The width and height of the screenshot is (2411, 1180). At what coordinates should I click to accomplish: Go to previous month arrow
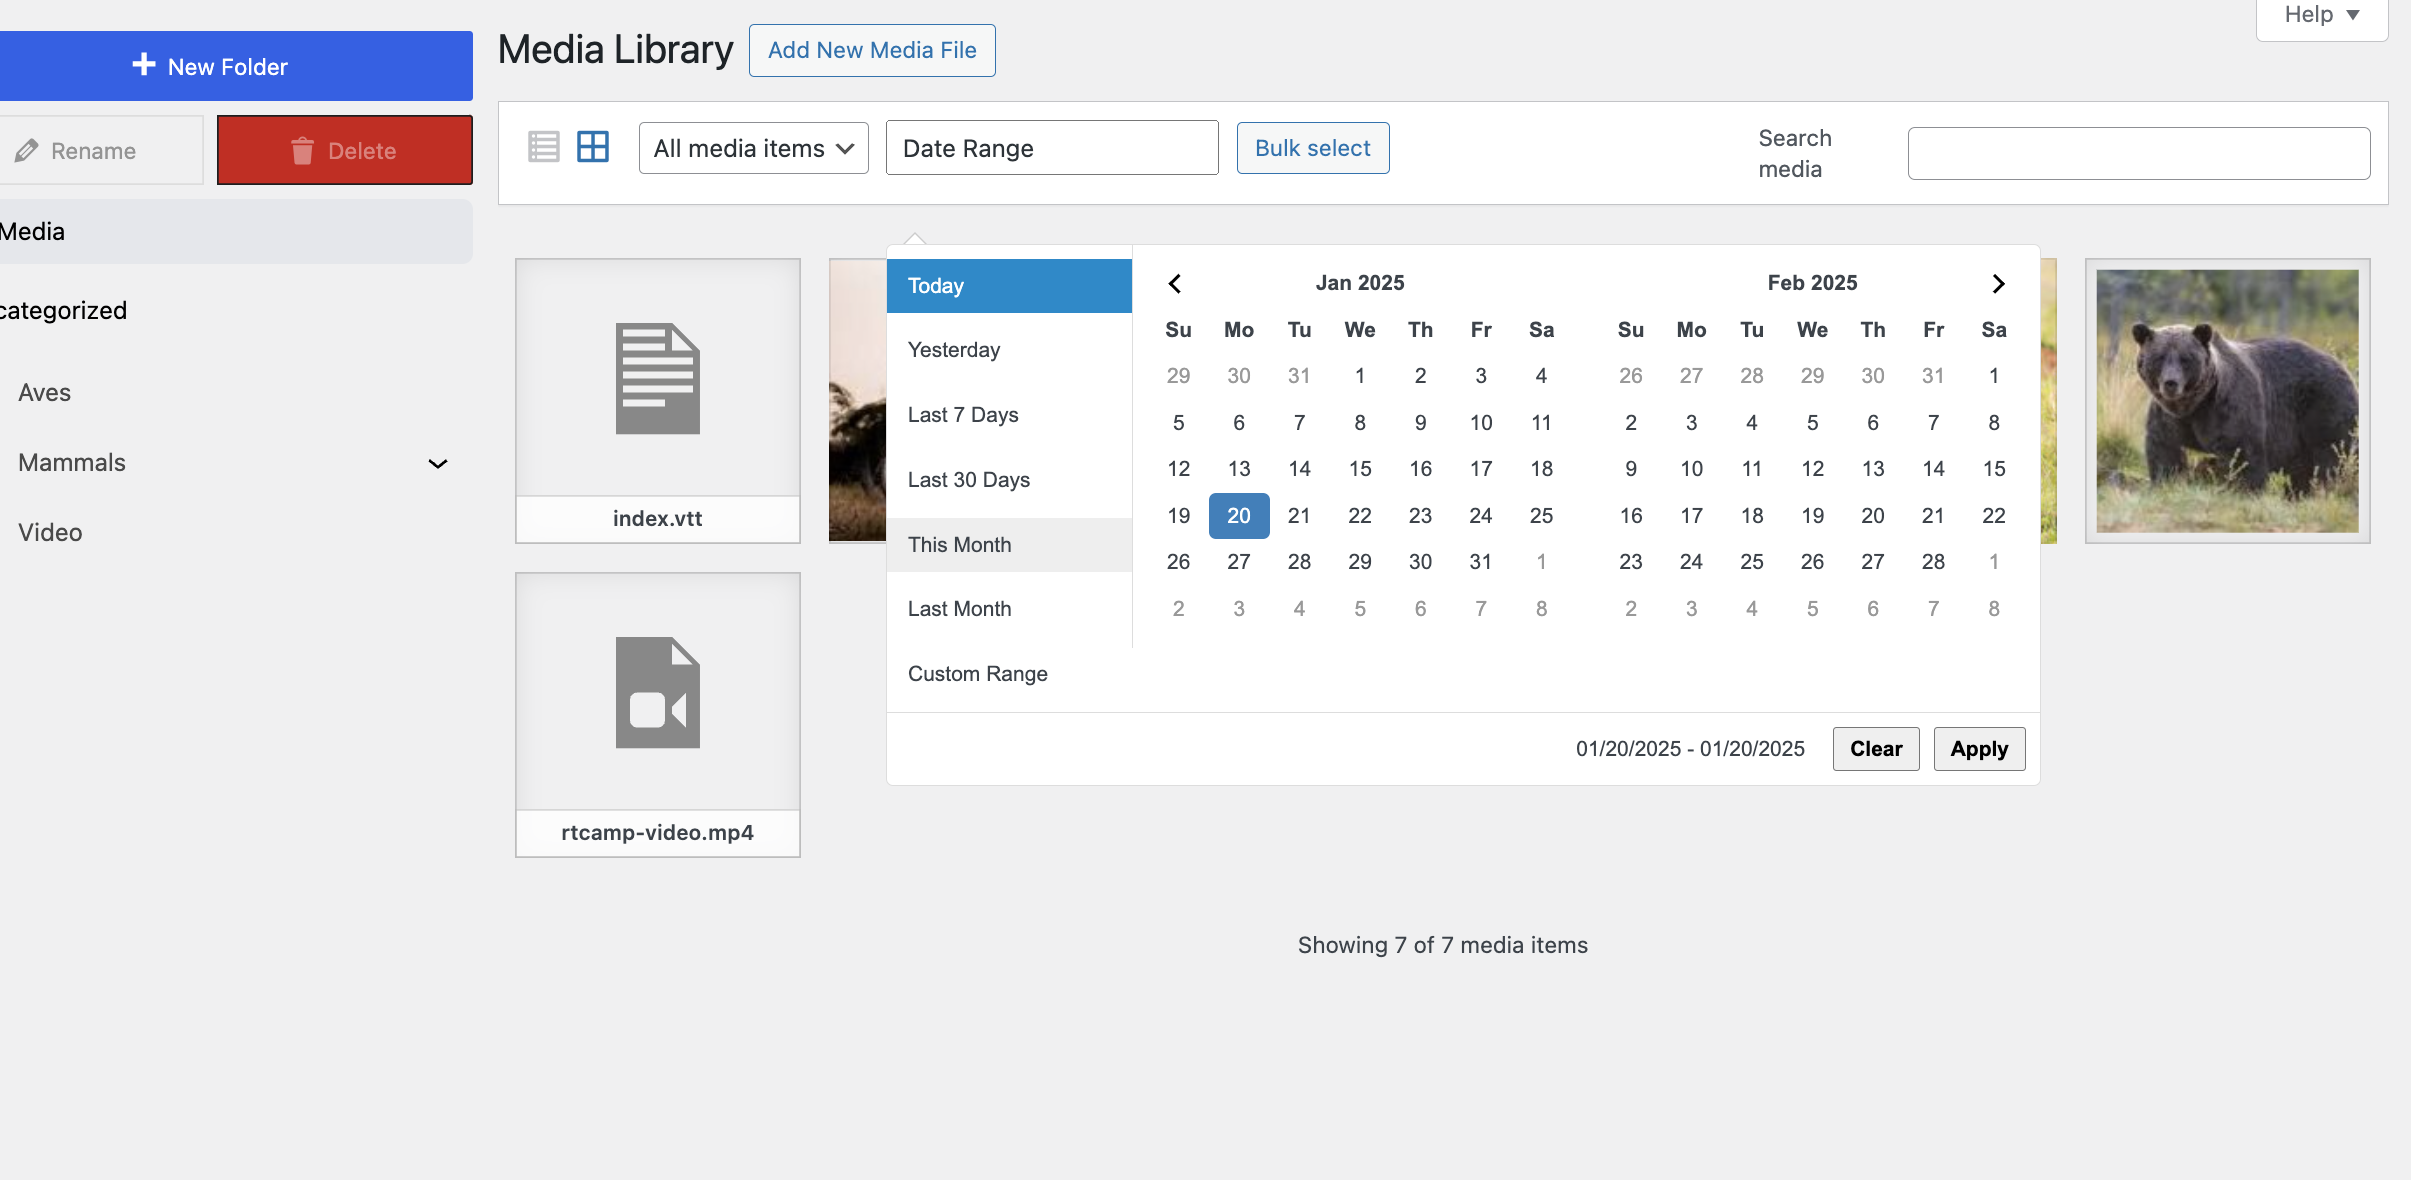click(1175, 284)
